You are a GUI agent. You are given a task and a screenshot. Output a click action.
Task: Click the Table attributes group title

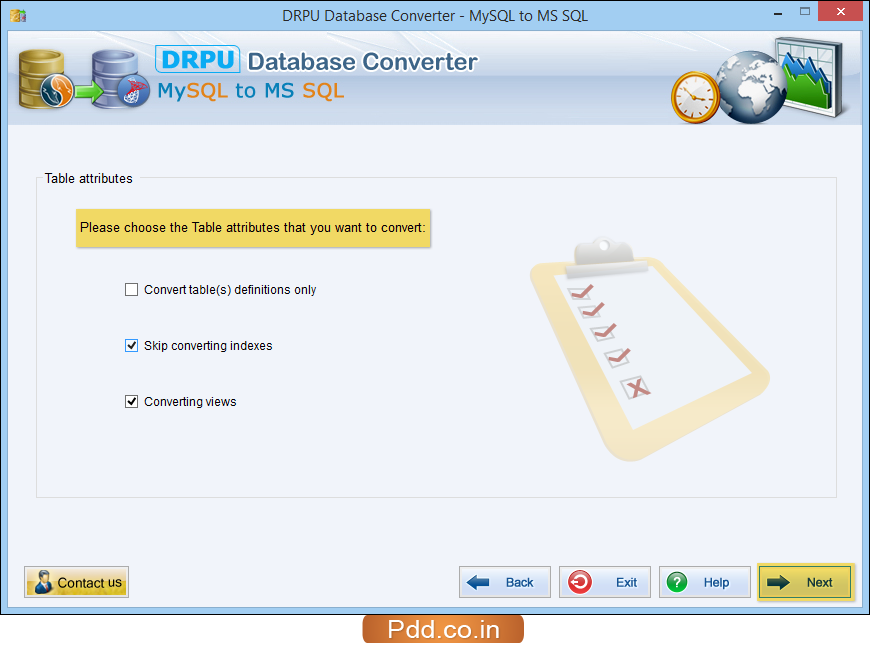(x=89, y=179)
